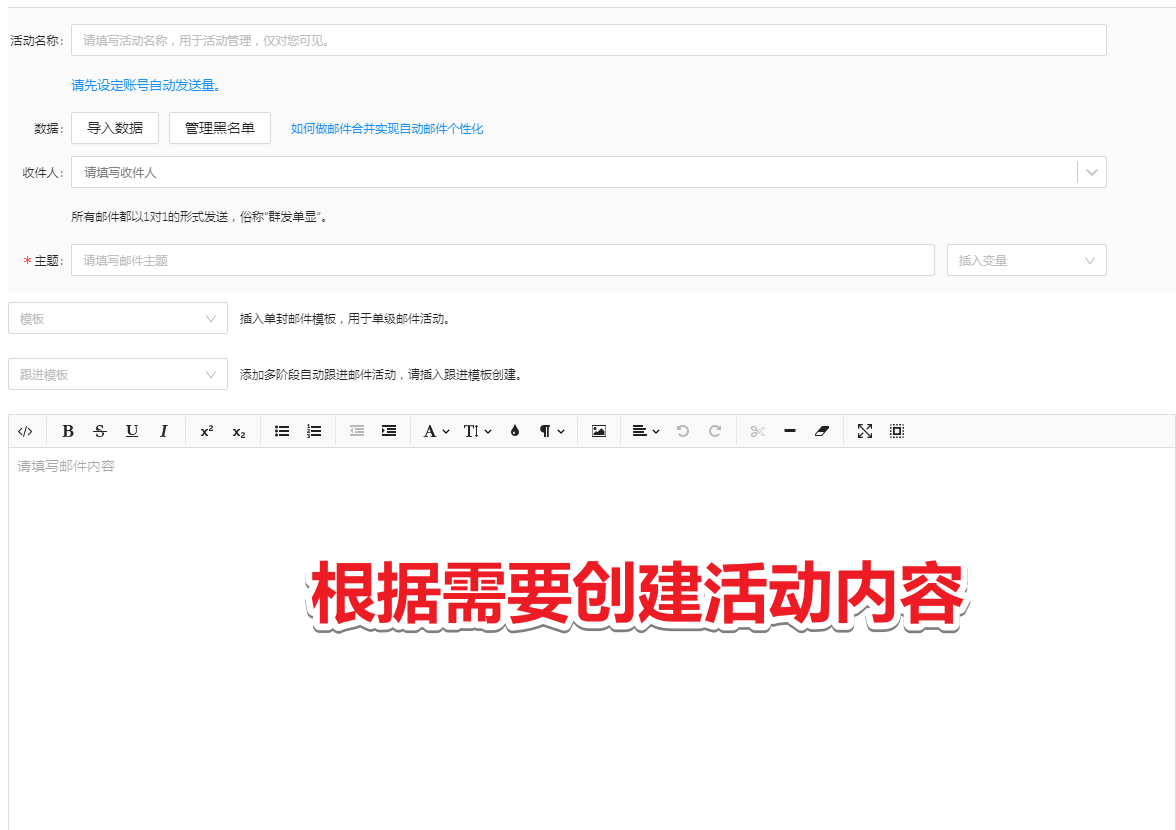The image size is (1176, 830).
Task: Open 如何做邮件合并实现自动邮件个性化 link
Action: pyautogui.click(x=387, y=129)
